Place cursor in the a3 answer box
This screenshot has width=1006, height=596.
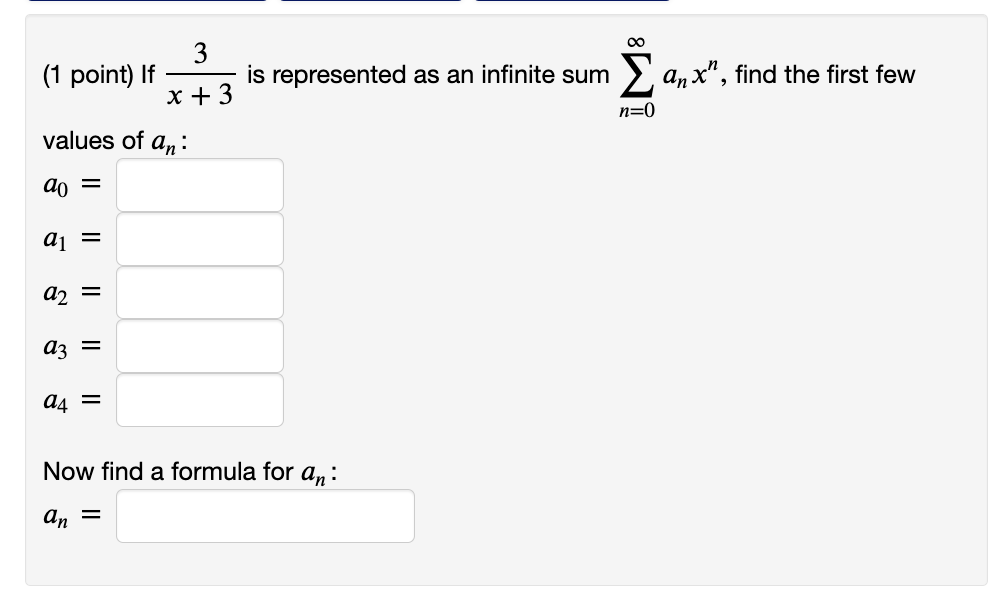coord(199,346)
